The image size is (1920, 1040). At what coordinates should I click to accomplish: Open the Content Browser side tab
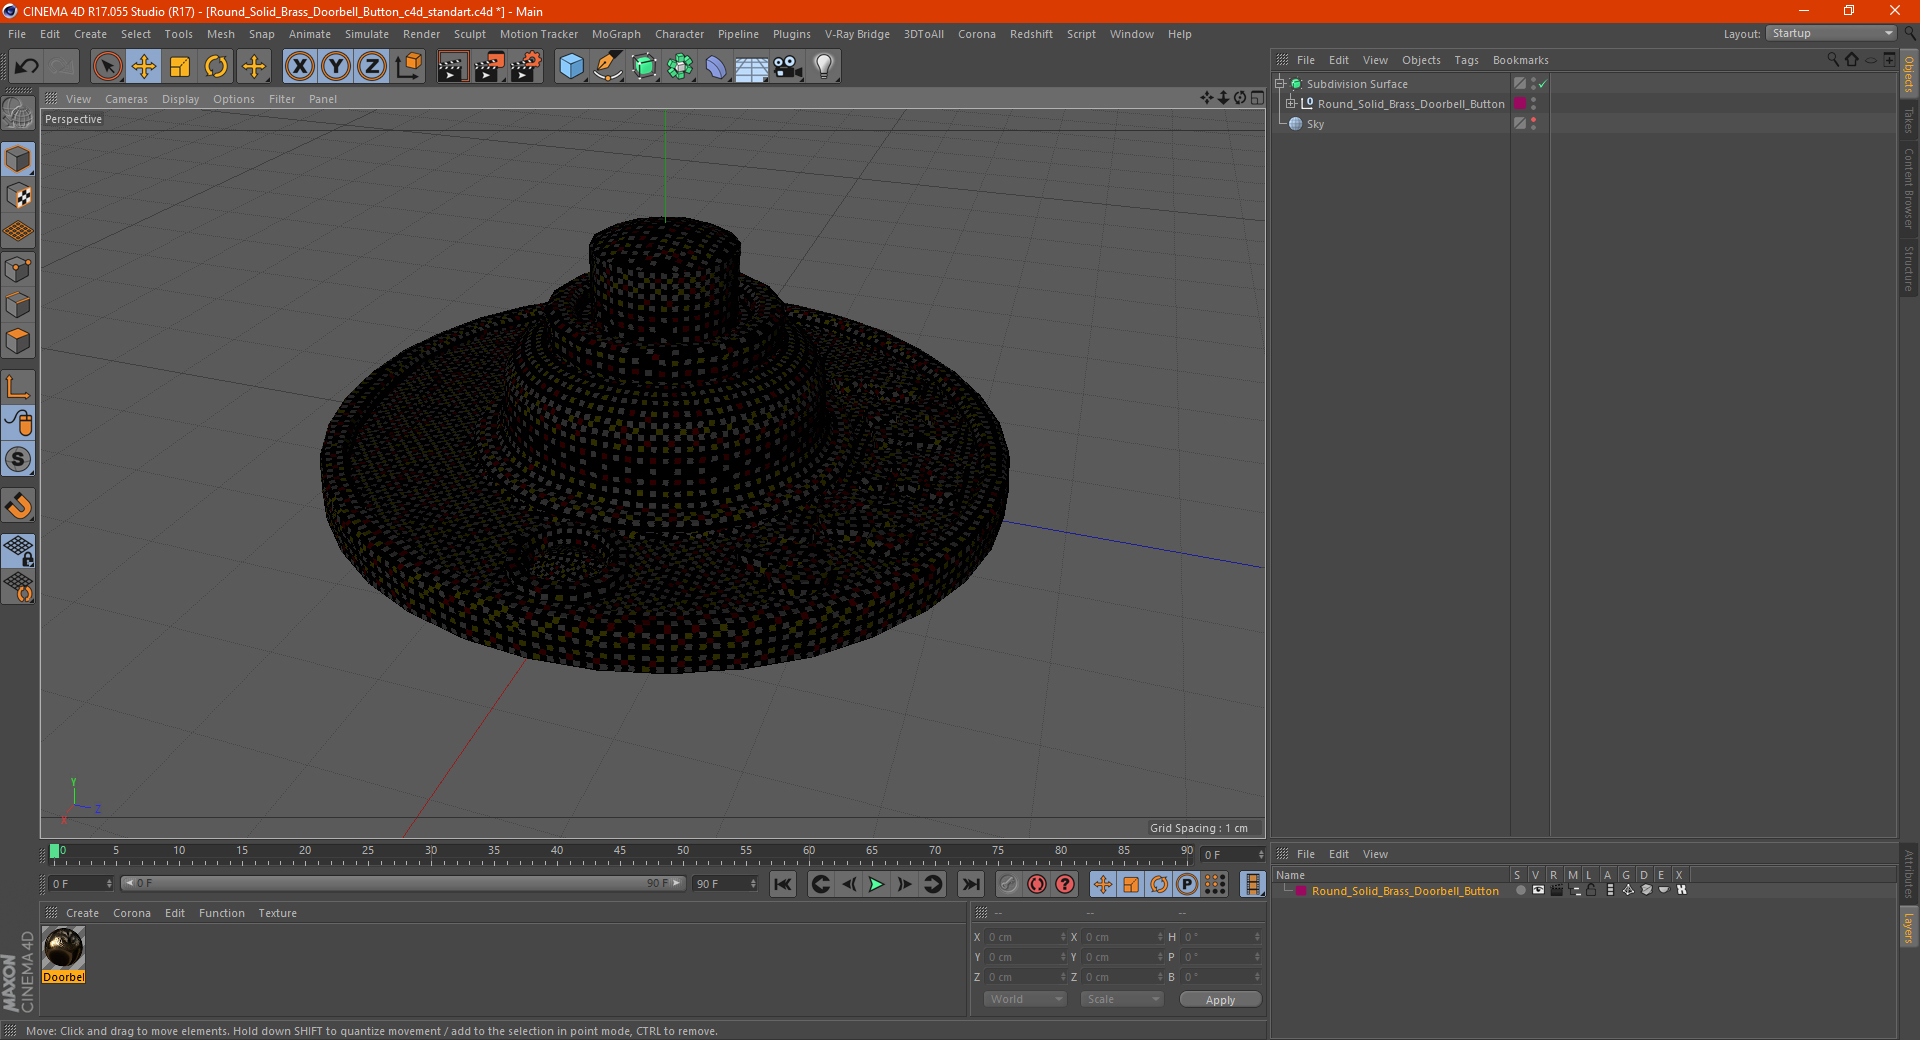[1909, 188]
